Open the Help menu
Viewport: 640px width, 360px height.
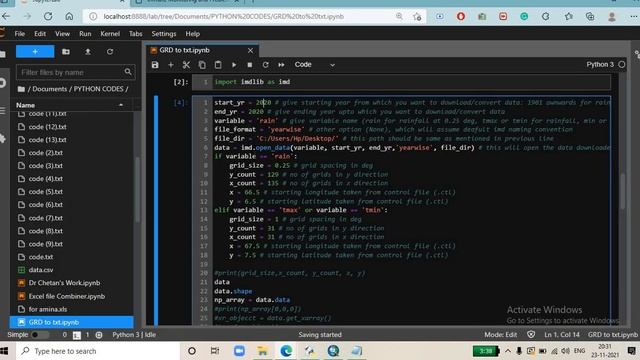pyautogui.click(x=193, y=34)
